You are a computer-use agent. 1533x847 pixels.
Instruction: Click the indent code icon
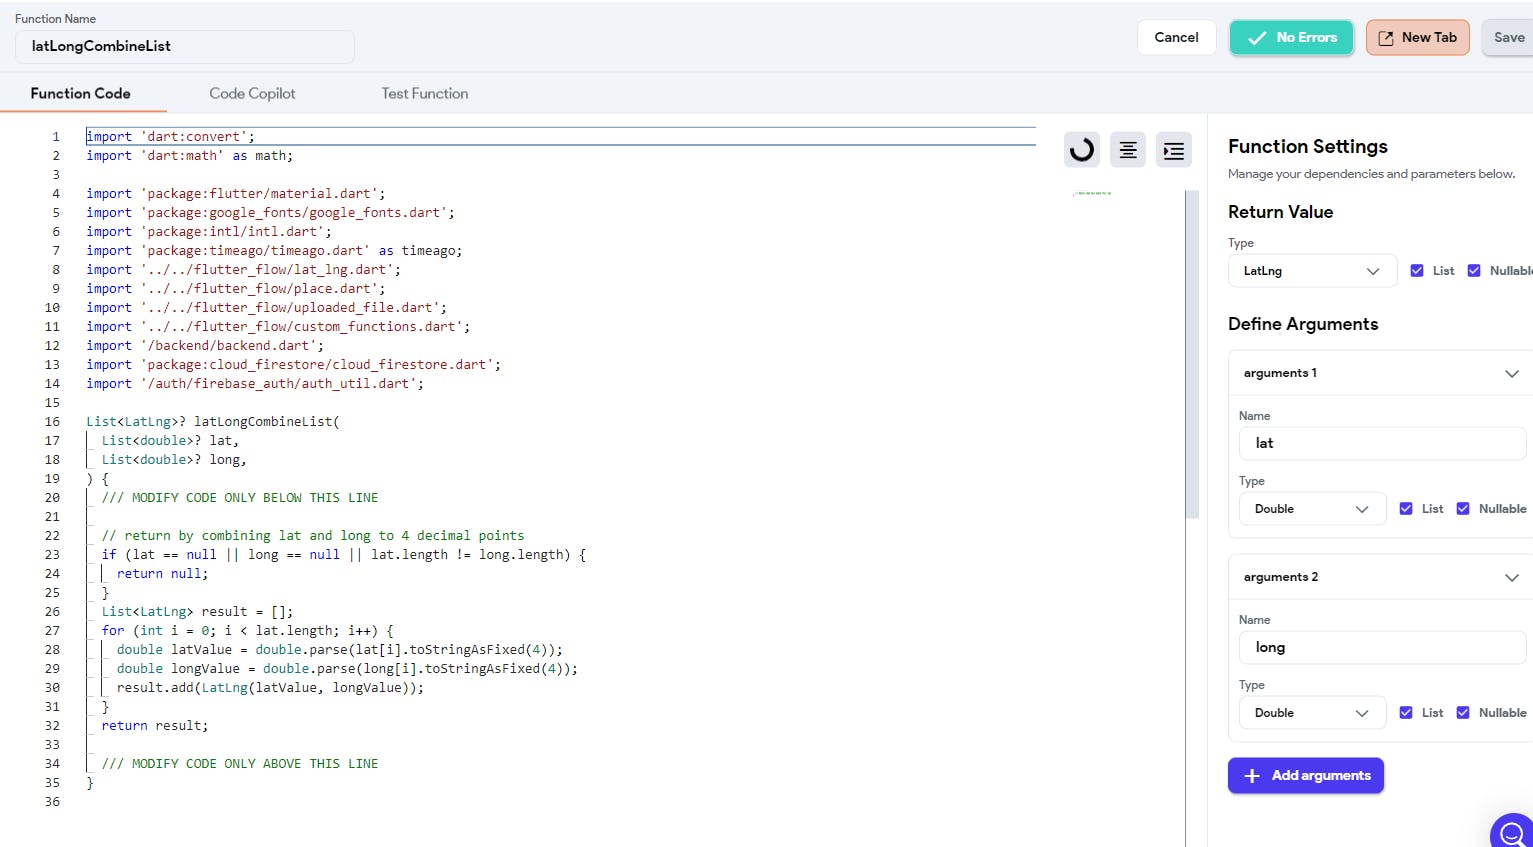pyautogui.click(x=1173, y=150)
